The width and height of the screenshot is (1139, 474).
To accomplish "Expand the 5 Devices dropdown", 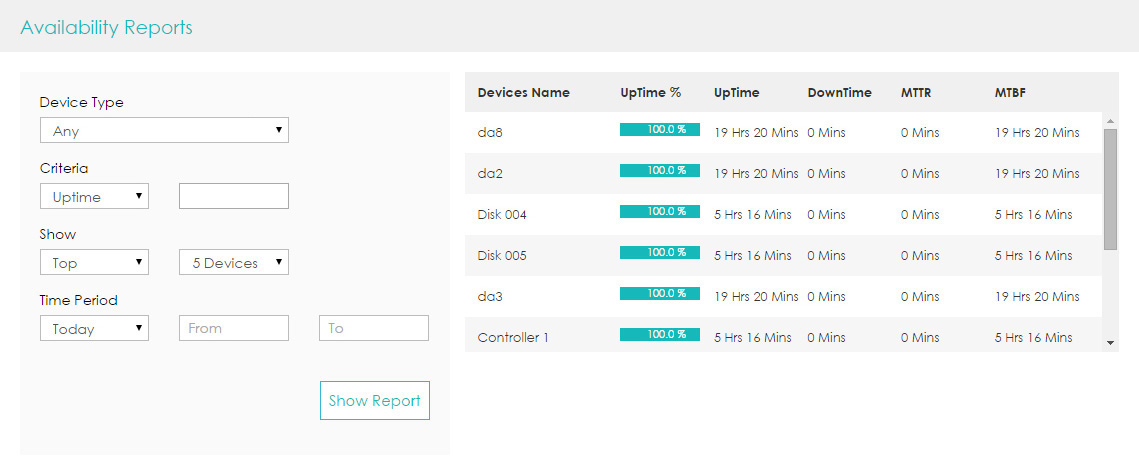I will [x=234, y=263].
